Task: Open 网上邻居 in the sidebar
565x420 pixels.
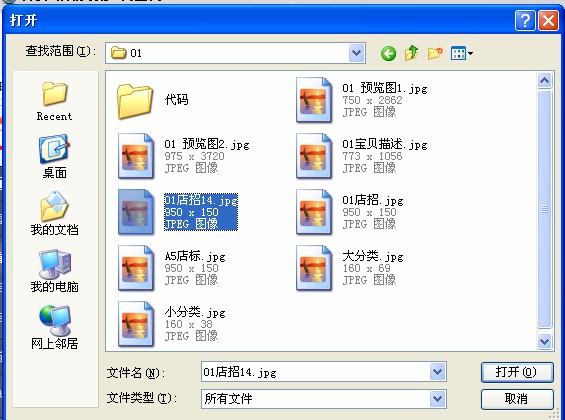Action: click(x=54, y=327)
